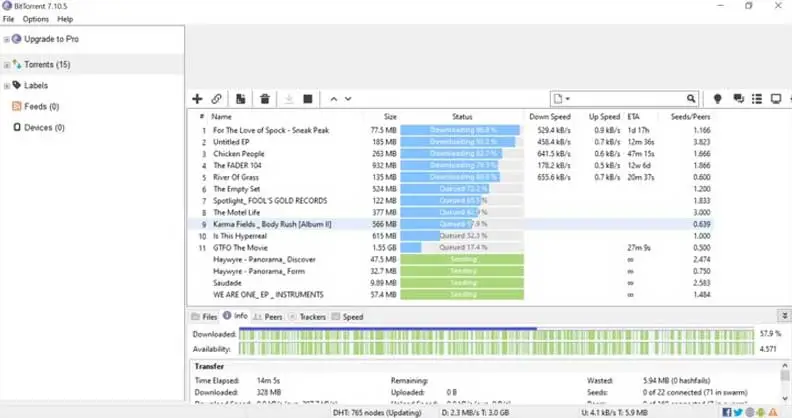
Task: Click the chat bubbles toolbar icon
Action: 738,99
